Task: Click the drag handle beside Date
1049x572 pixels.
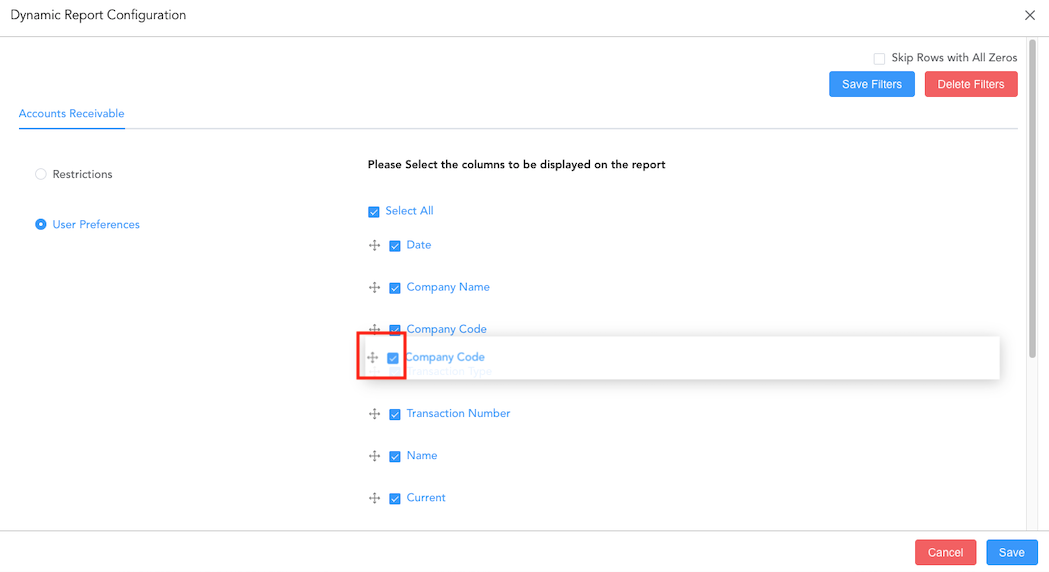Action: 374,246
